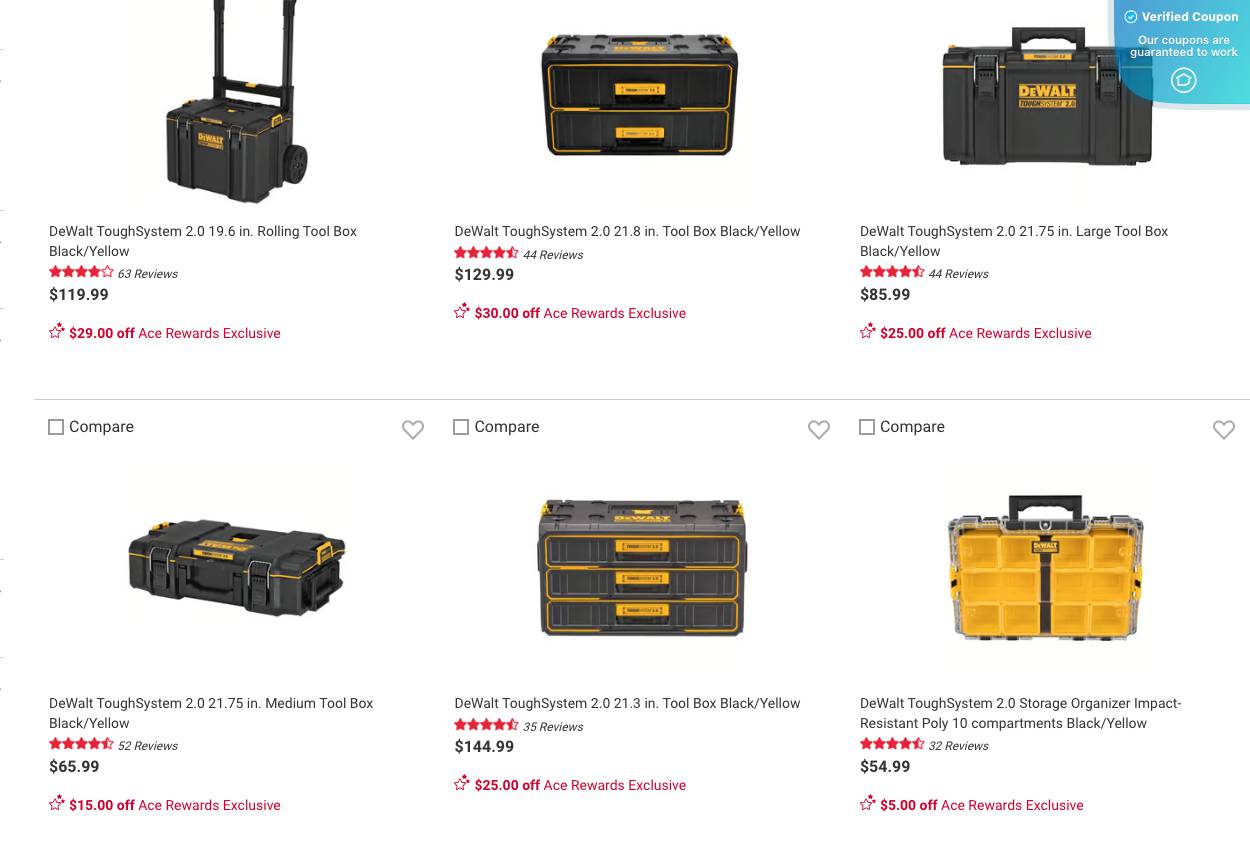This screenshot has height=855, width=1250.
Task: Open the 21.8 in. Tool Box product link
Action: 627,231
